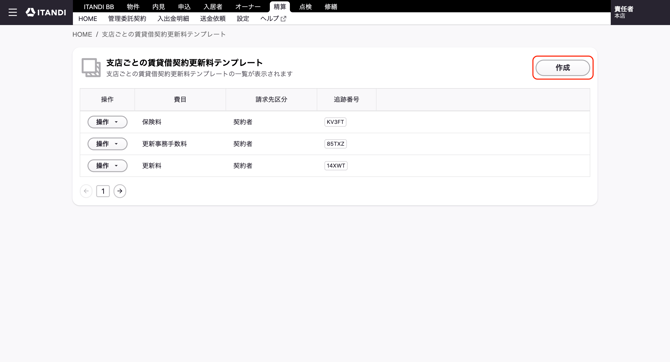Click page number 1 in pagination
The width and height of the screenshot is (670, 362).
point(103,191)
